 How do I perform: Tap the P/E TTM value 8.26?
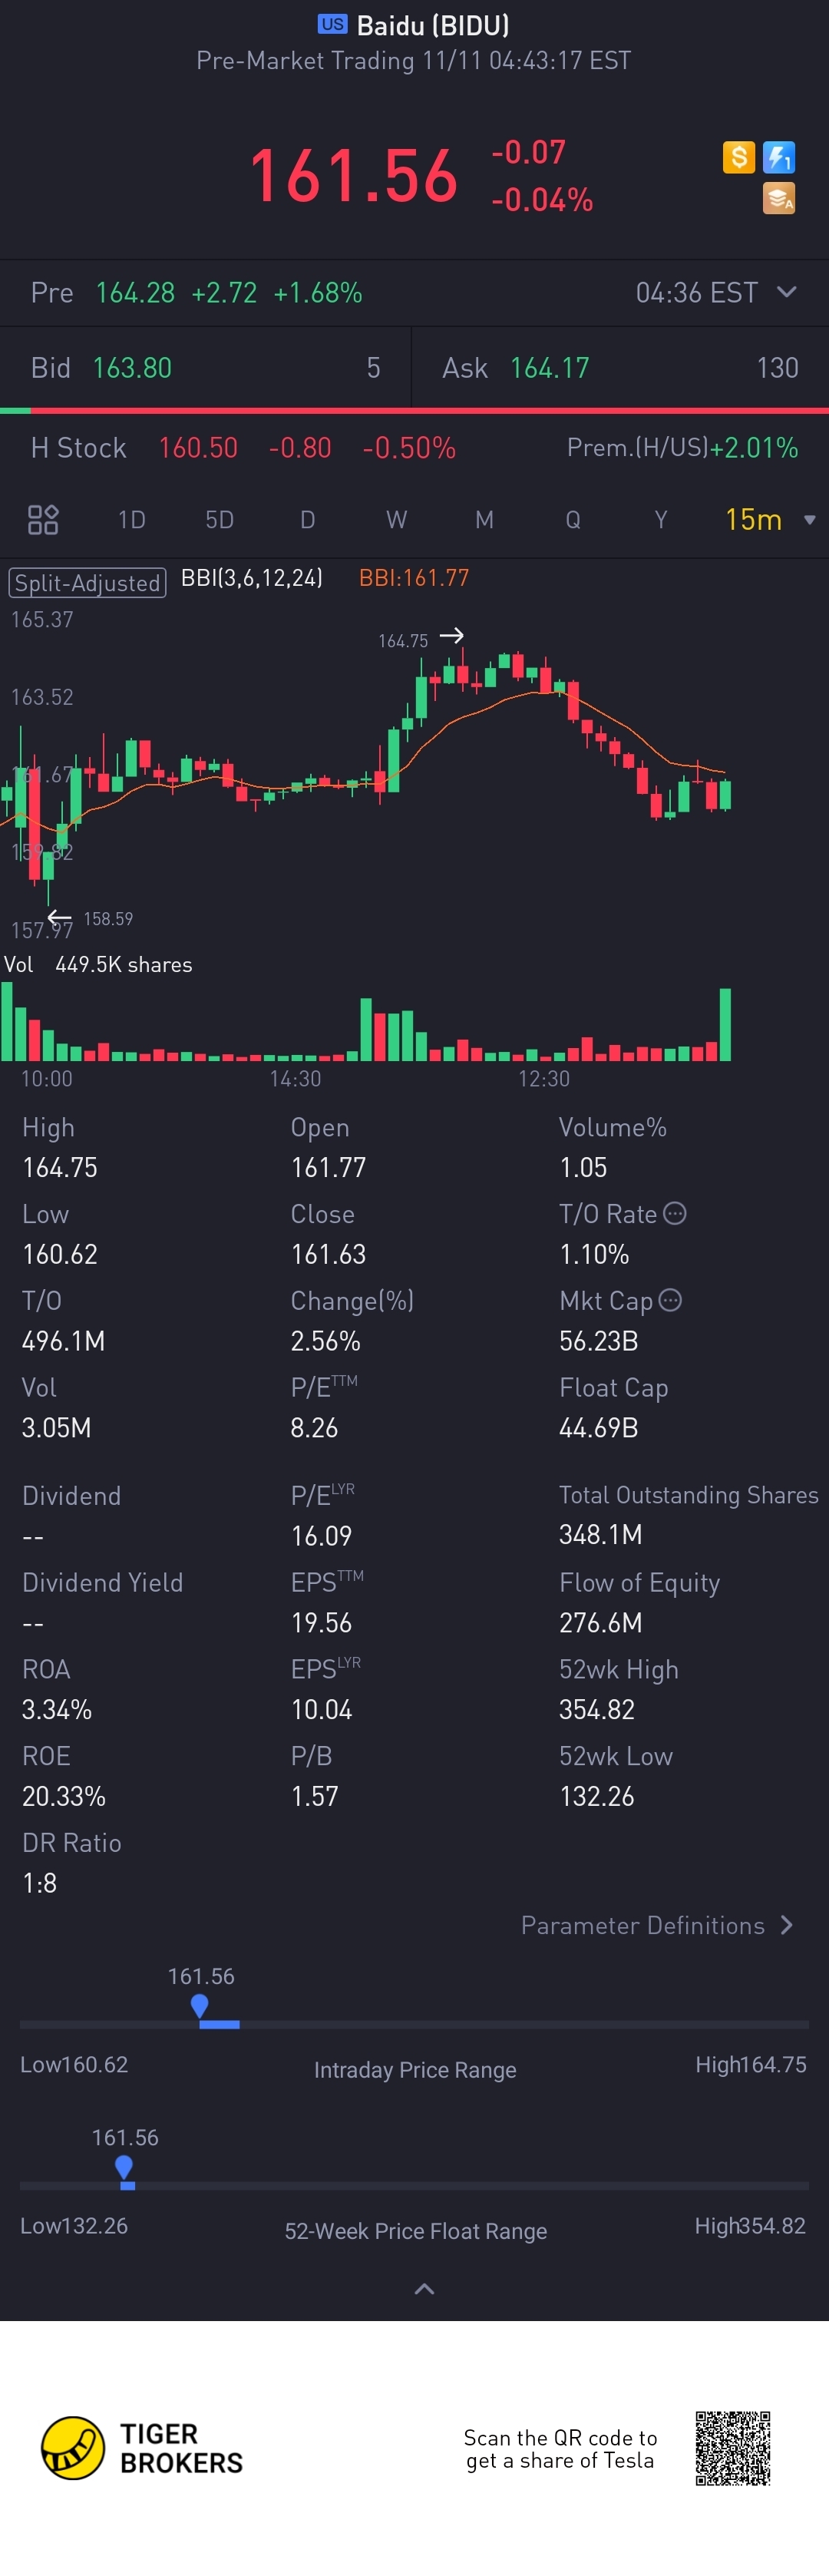(314, 1427)
